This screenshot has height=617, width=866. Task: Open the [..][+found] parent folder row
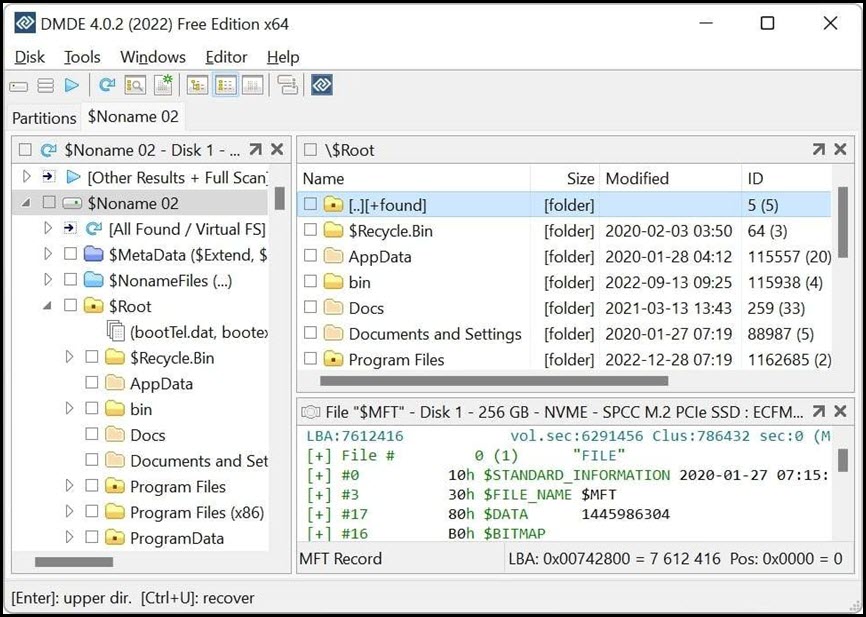point(564,205)
